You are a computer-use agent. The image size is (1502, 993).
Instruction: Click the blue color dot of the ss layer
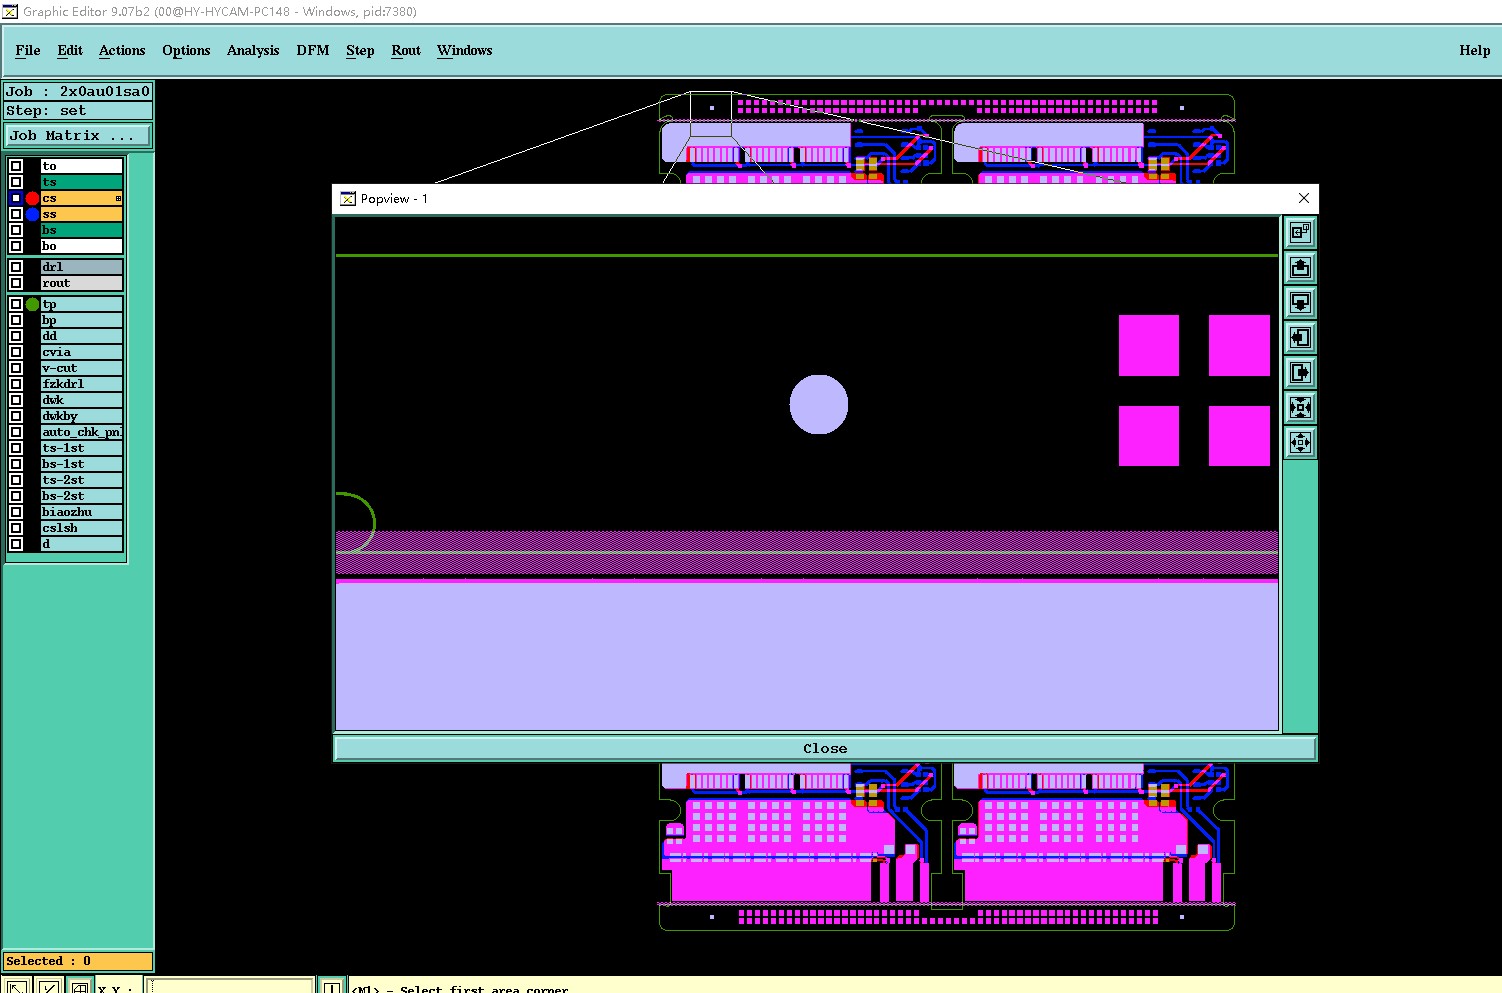32,214
